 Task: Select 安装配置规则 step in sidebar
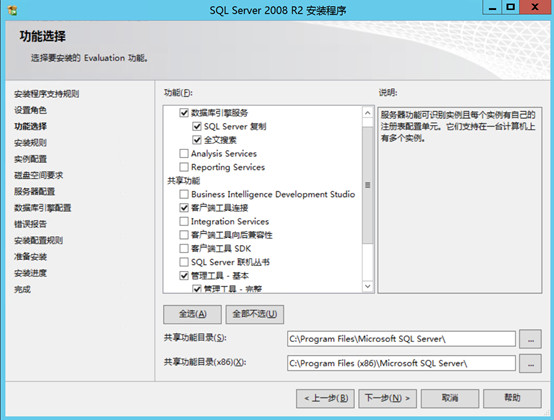pyautogui.click(x=39, y=241)
